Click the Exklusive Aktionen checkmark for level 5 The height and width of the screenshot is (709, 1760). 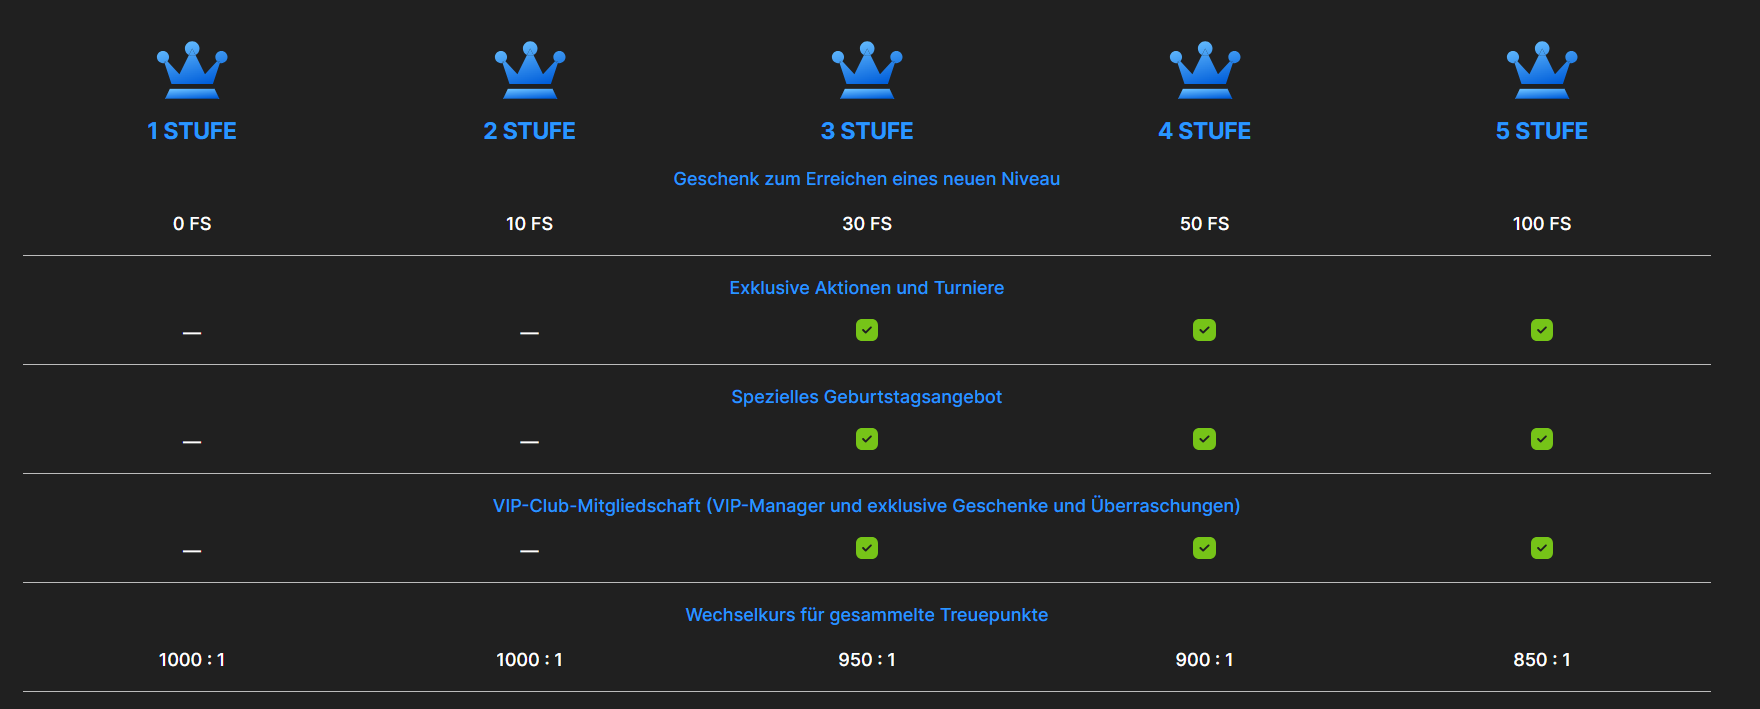(1542, 330)
